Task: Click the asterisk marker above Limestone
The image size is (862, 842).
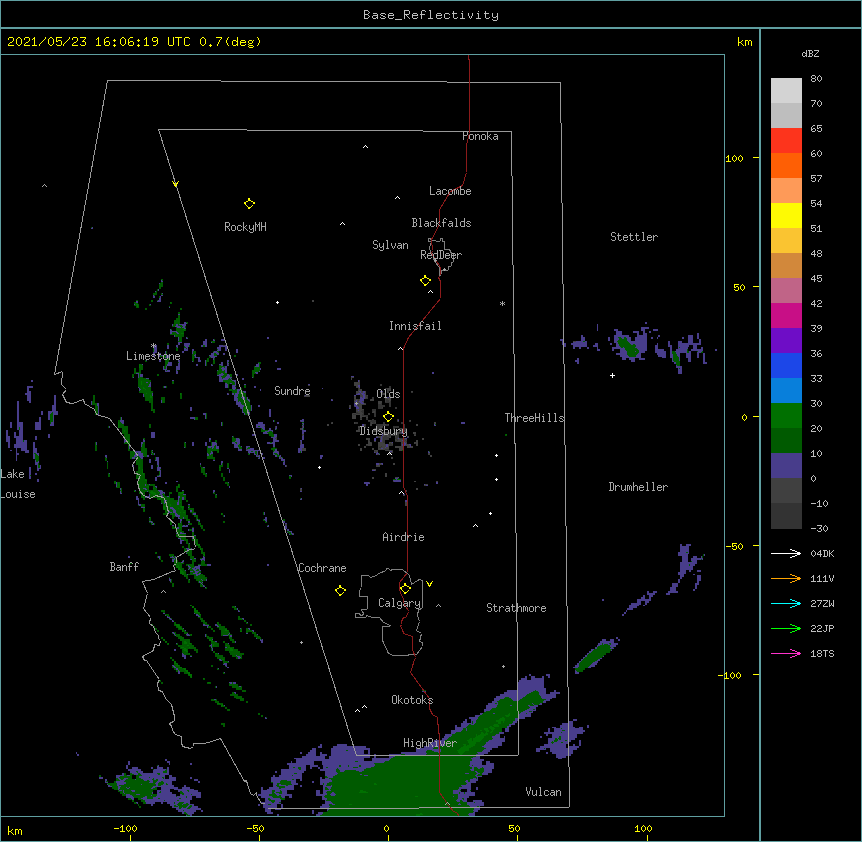Action: click(x=154, y=346)
